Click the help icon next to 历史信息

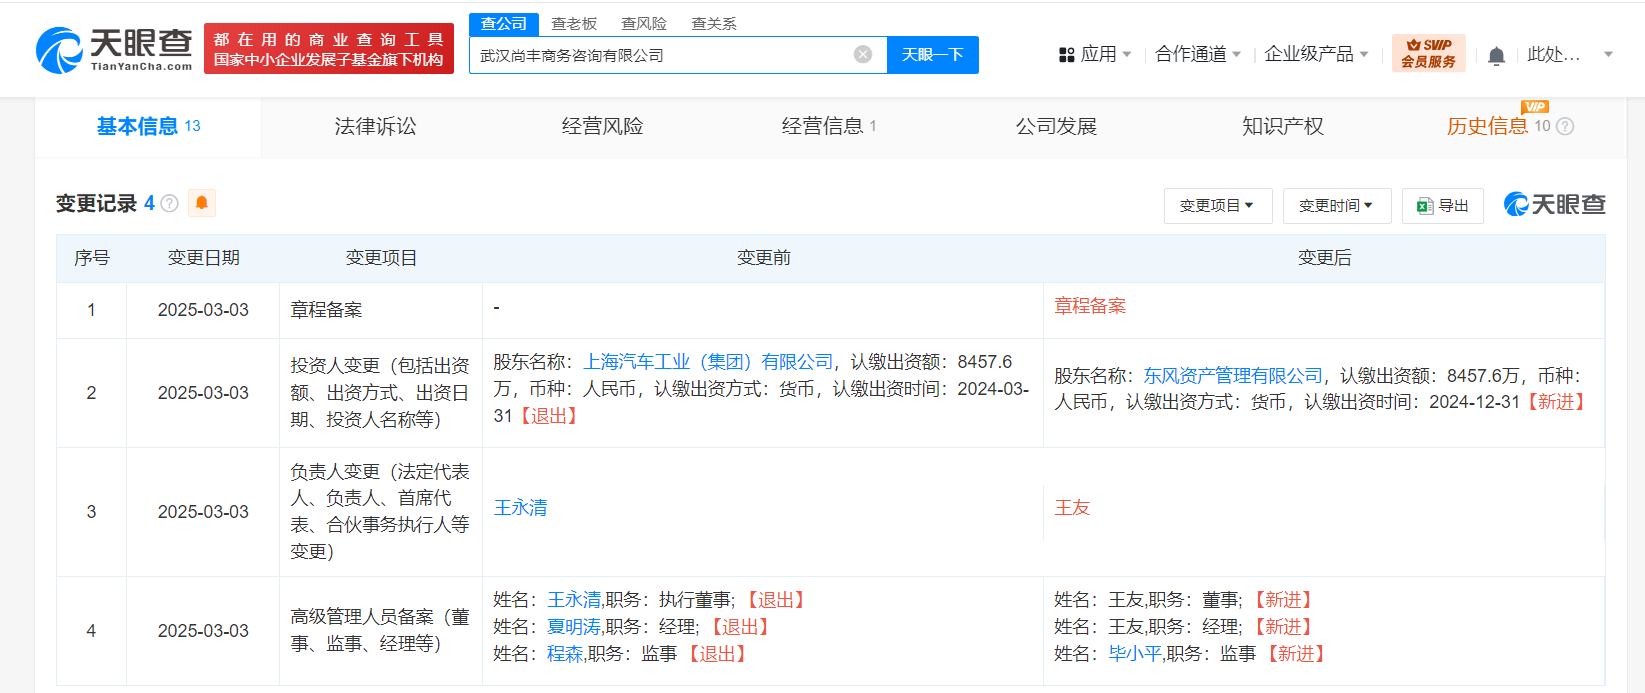1565,126
